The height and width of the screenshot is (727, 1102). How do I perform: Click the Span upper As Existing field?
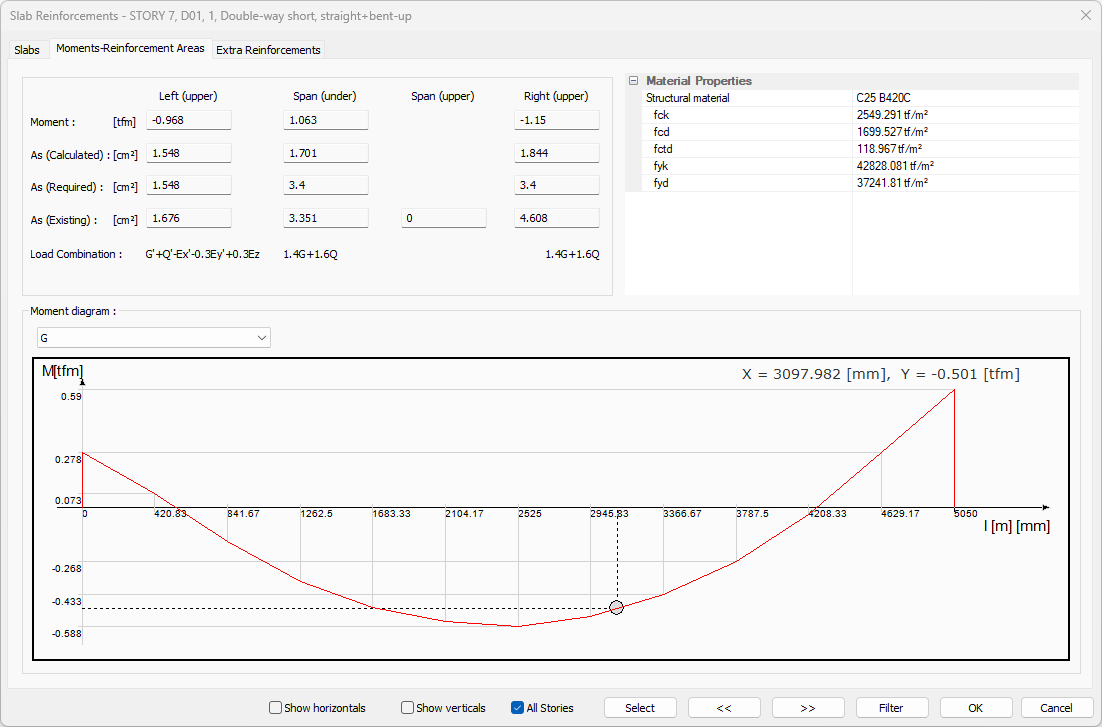point(444,218)
